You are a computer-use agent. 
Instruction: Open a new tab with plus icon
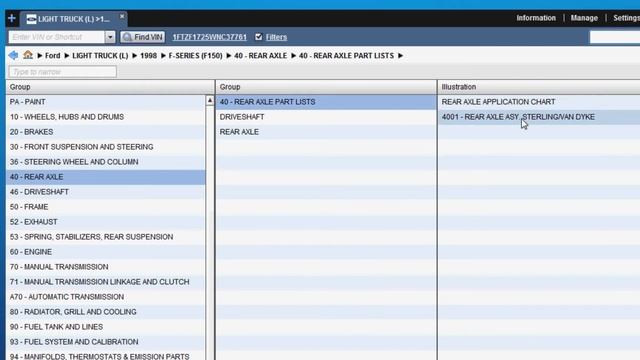(11, 18)
